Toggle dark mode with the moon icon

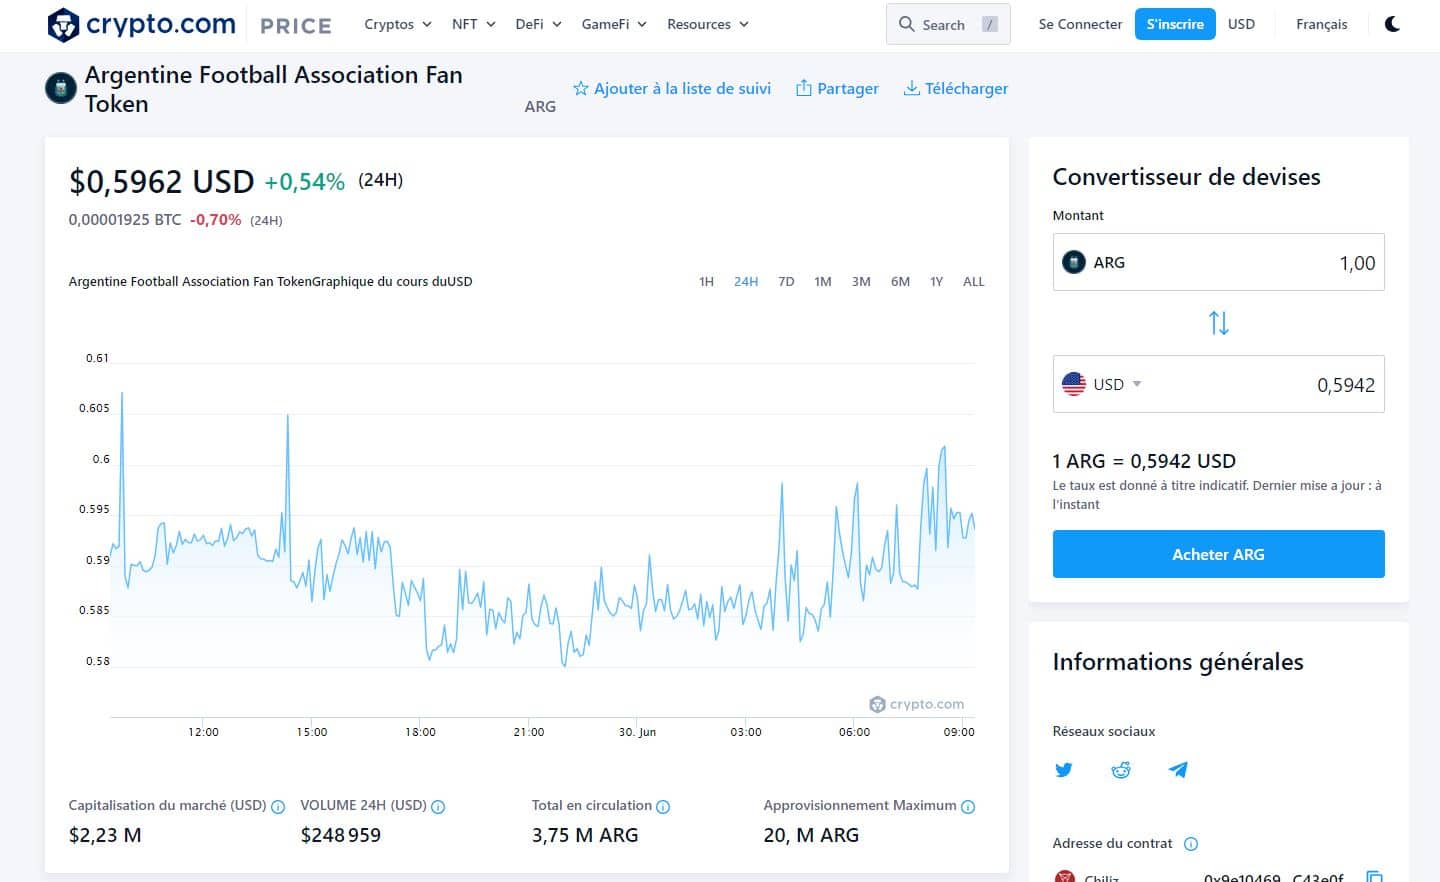1392,24
